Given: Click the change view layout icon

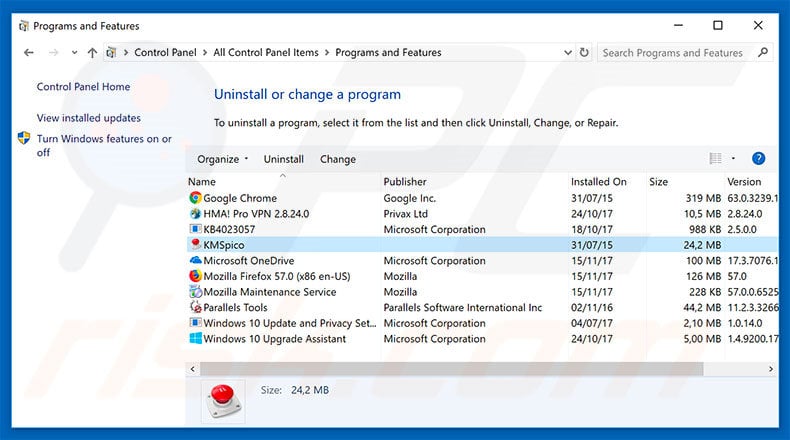Looking at the screenshot, I should point(715,159).
